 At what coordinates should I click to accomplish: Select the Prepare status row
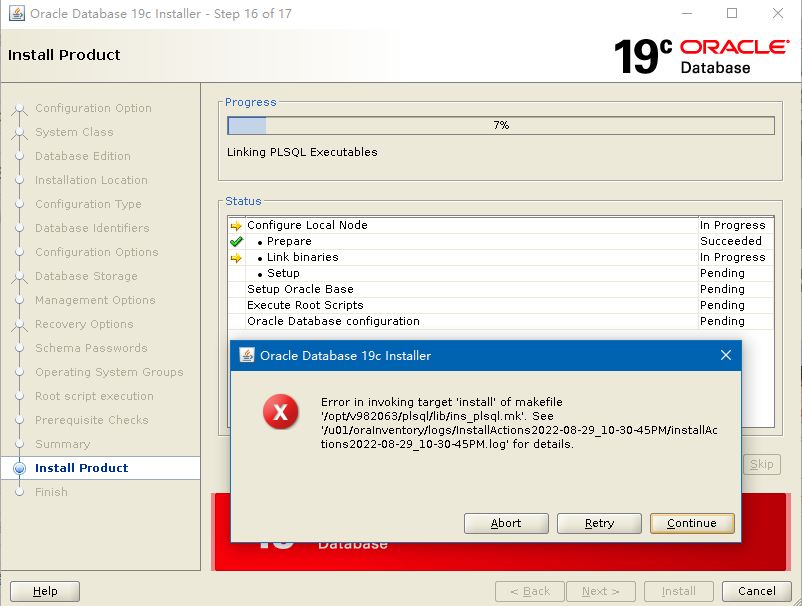pyautogui.click(x=501, y=241)
